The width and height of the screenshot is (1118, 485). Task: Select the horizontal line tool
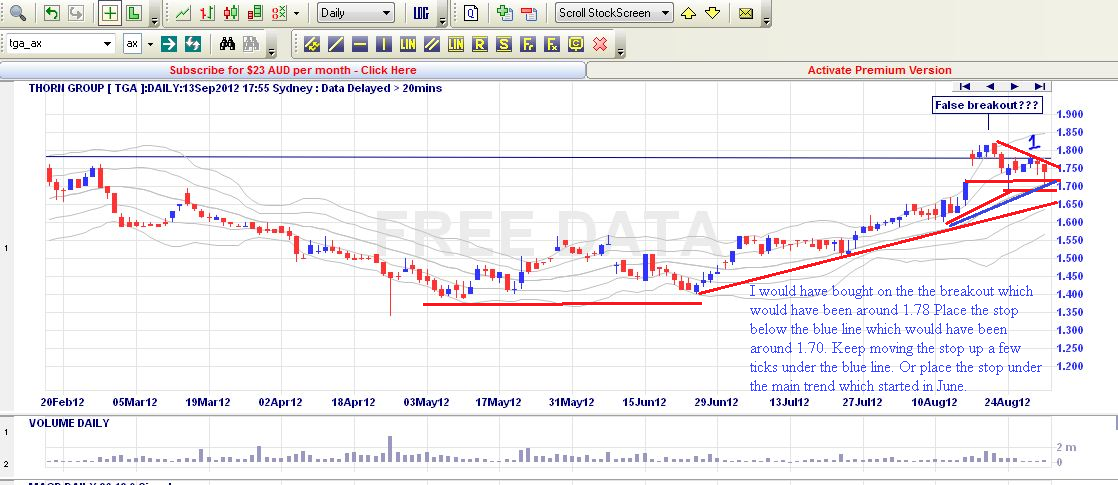coord(360,44)
